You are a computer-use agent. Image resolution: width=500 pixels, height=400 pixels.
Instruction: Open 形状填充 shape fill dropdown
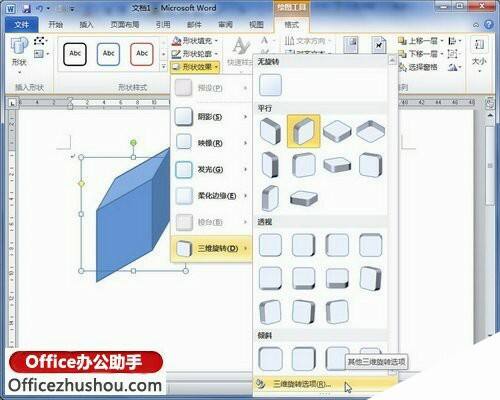pos(195,41)
